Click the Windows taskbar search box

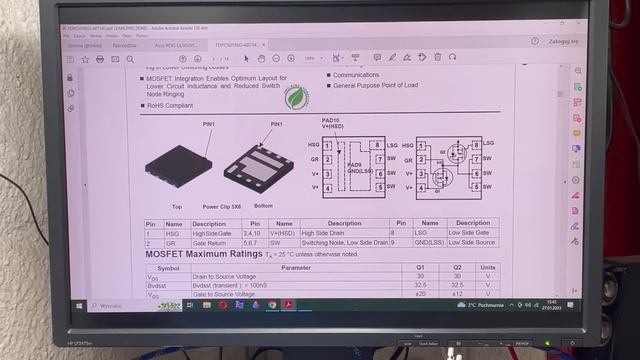tap(135, 306)
